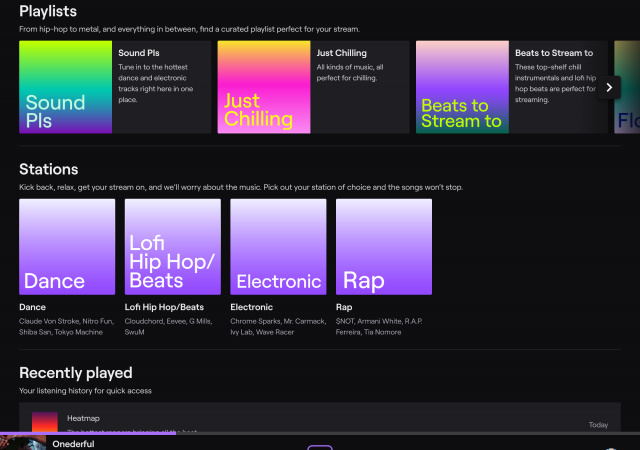This screenshot has height=450, width=640.
Task: Click the Heatmap thumbnail in Recently played
Action: 45,422
